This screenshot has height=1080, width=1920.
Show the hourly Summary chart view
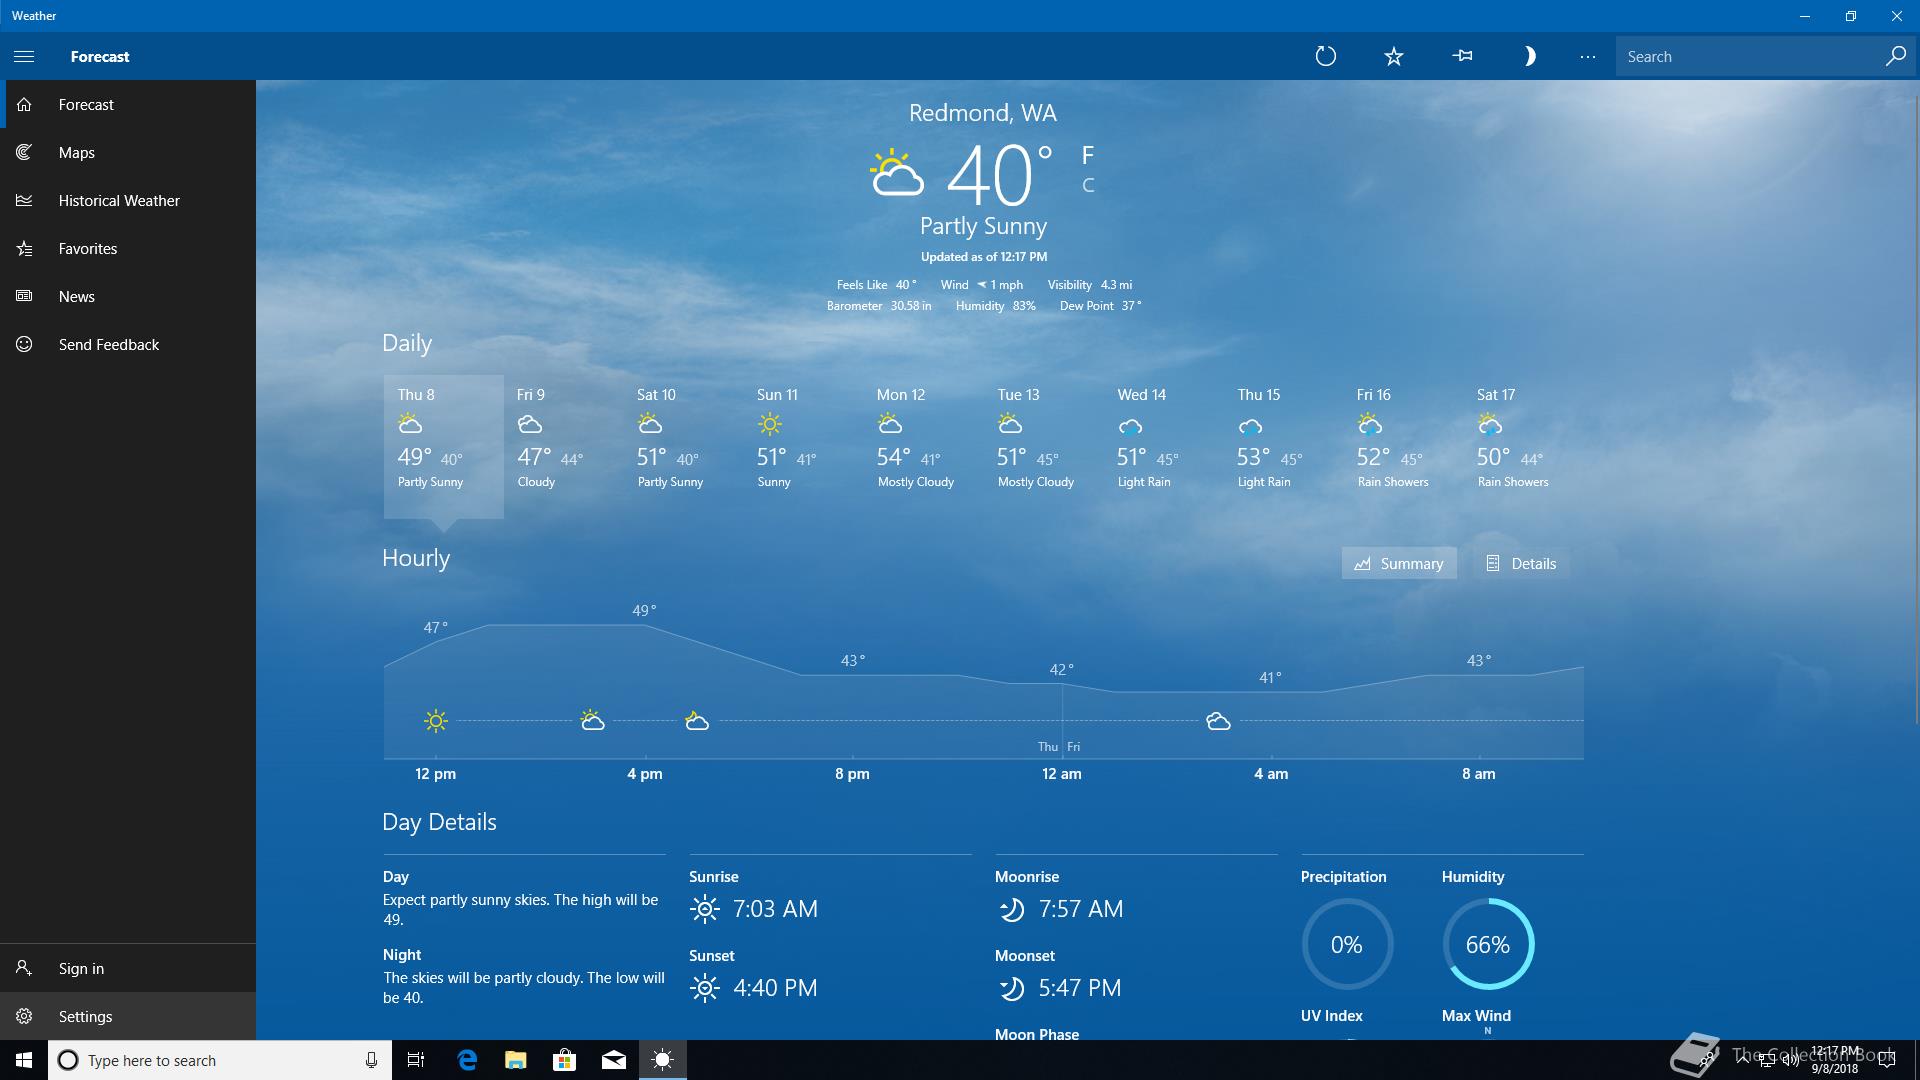1399,563
